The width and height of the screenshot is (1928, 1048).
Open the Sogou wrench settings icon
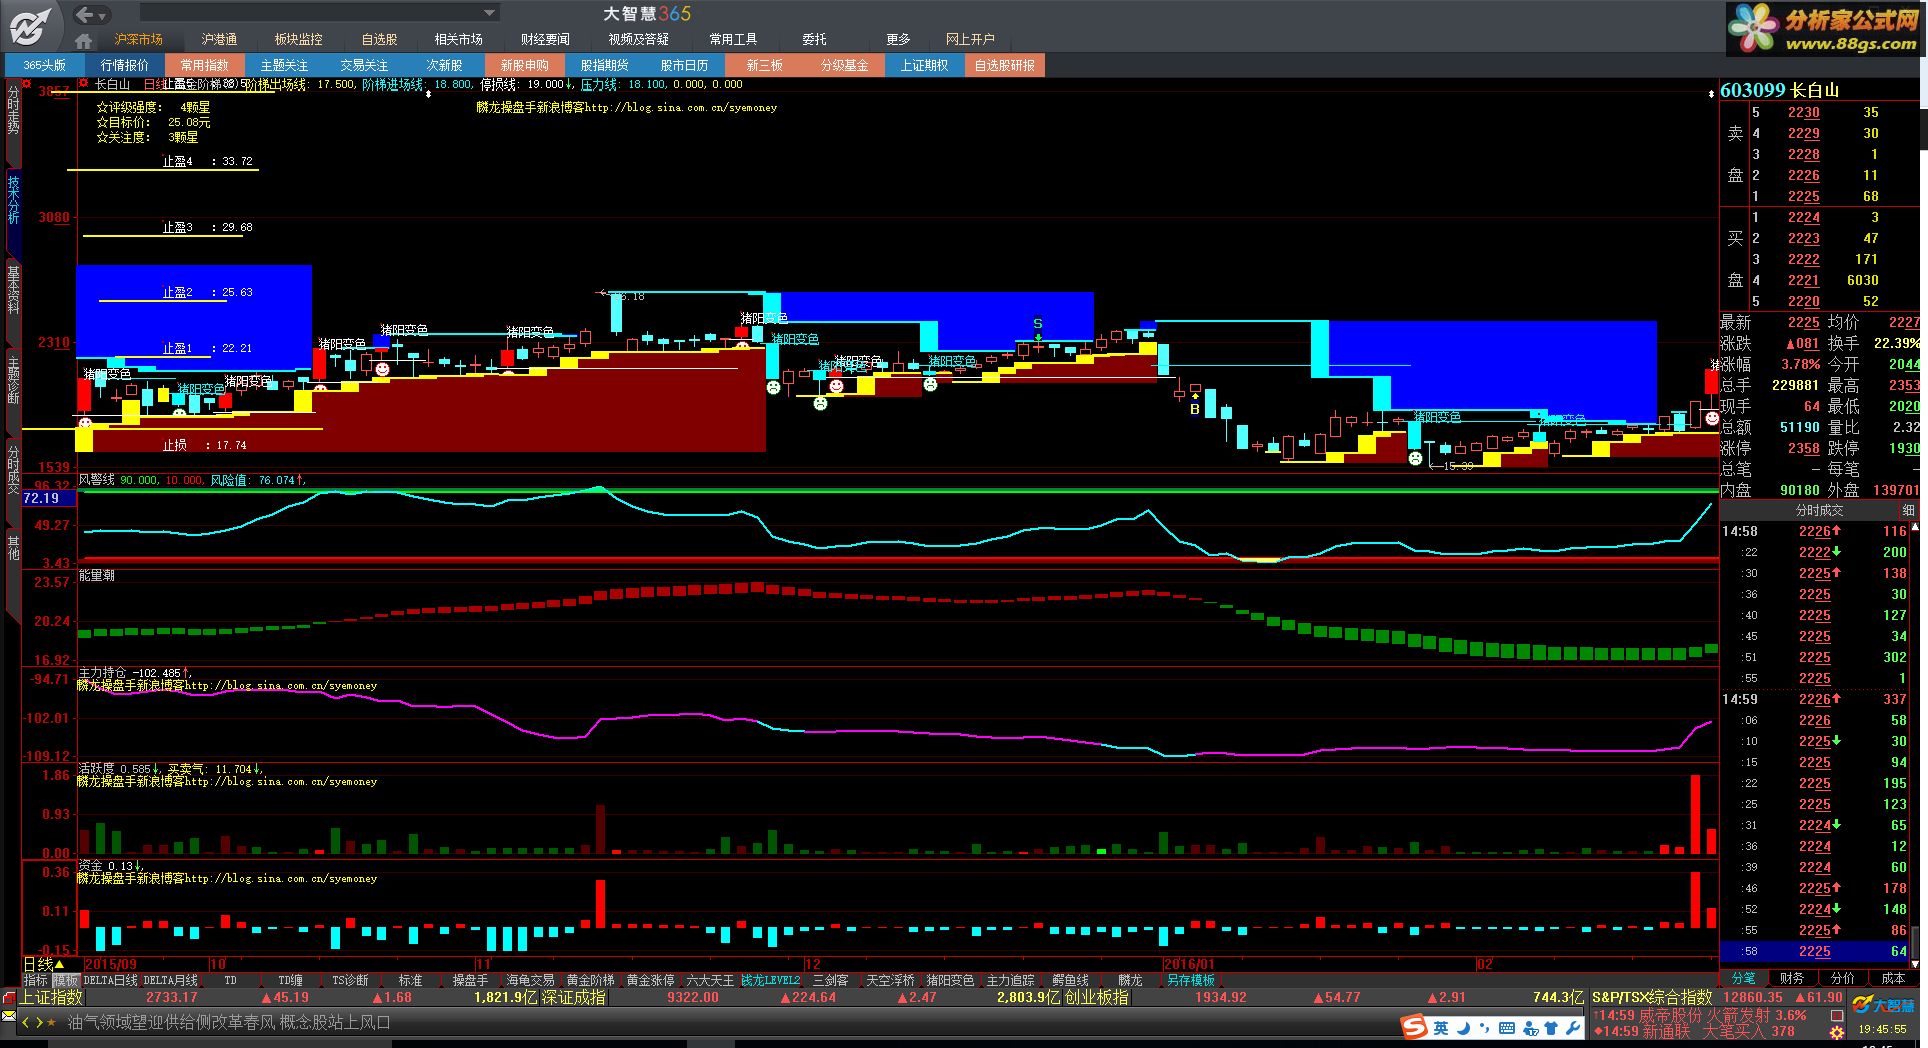(1573, 1028)
